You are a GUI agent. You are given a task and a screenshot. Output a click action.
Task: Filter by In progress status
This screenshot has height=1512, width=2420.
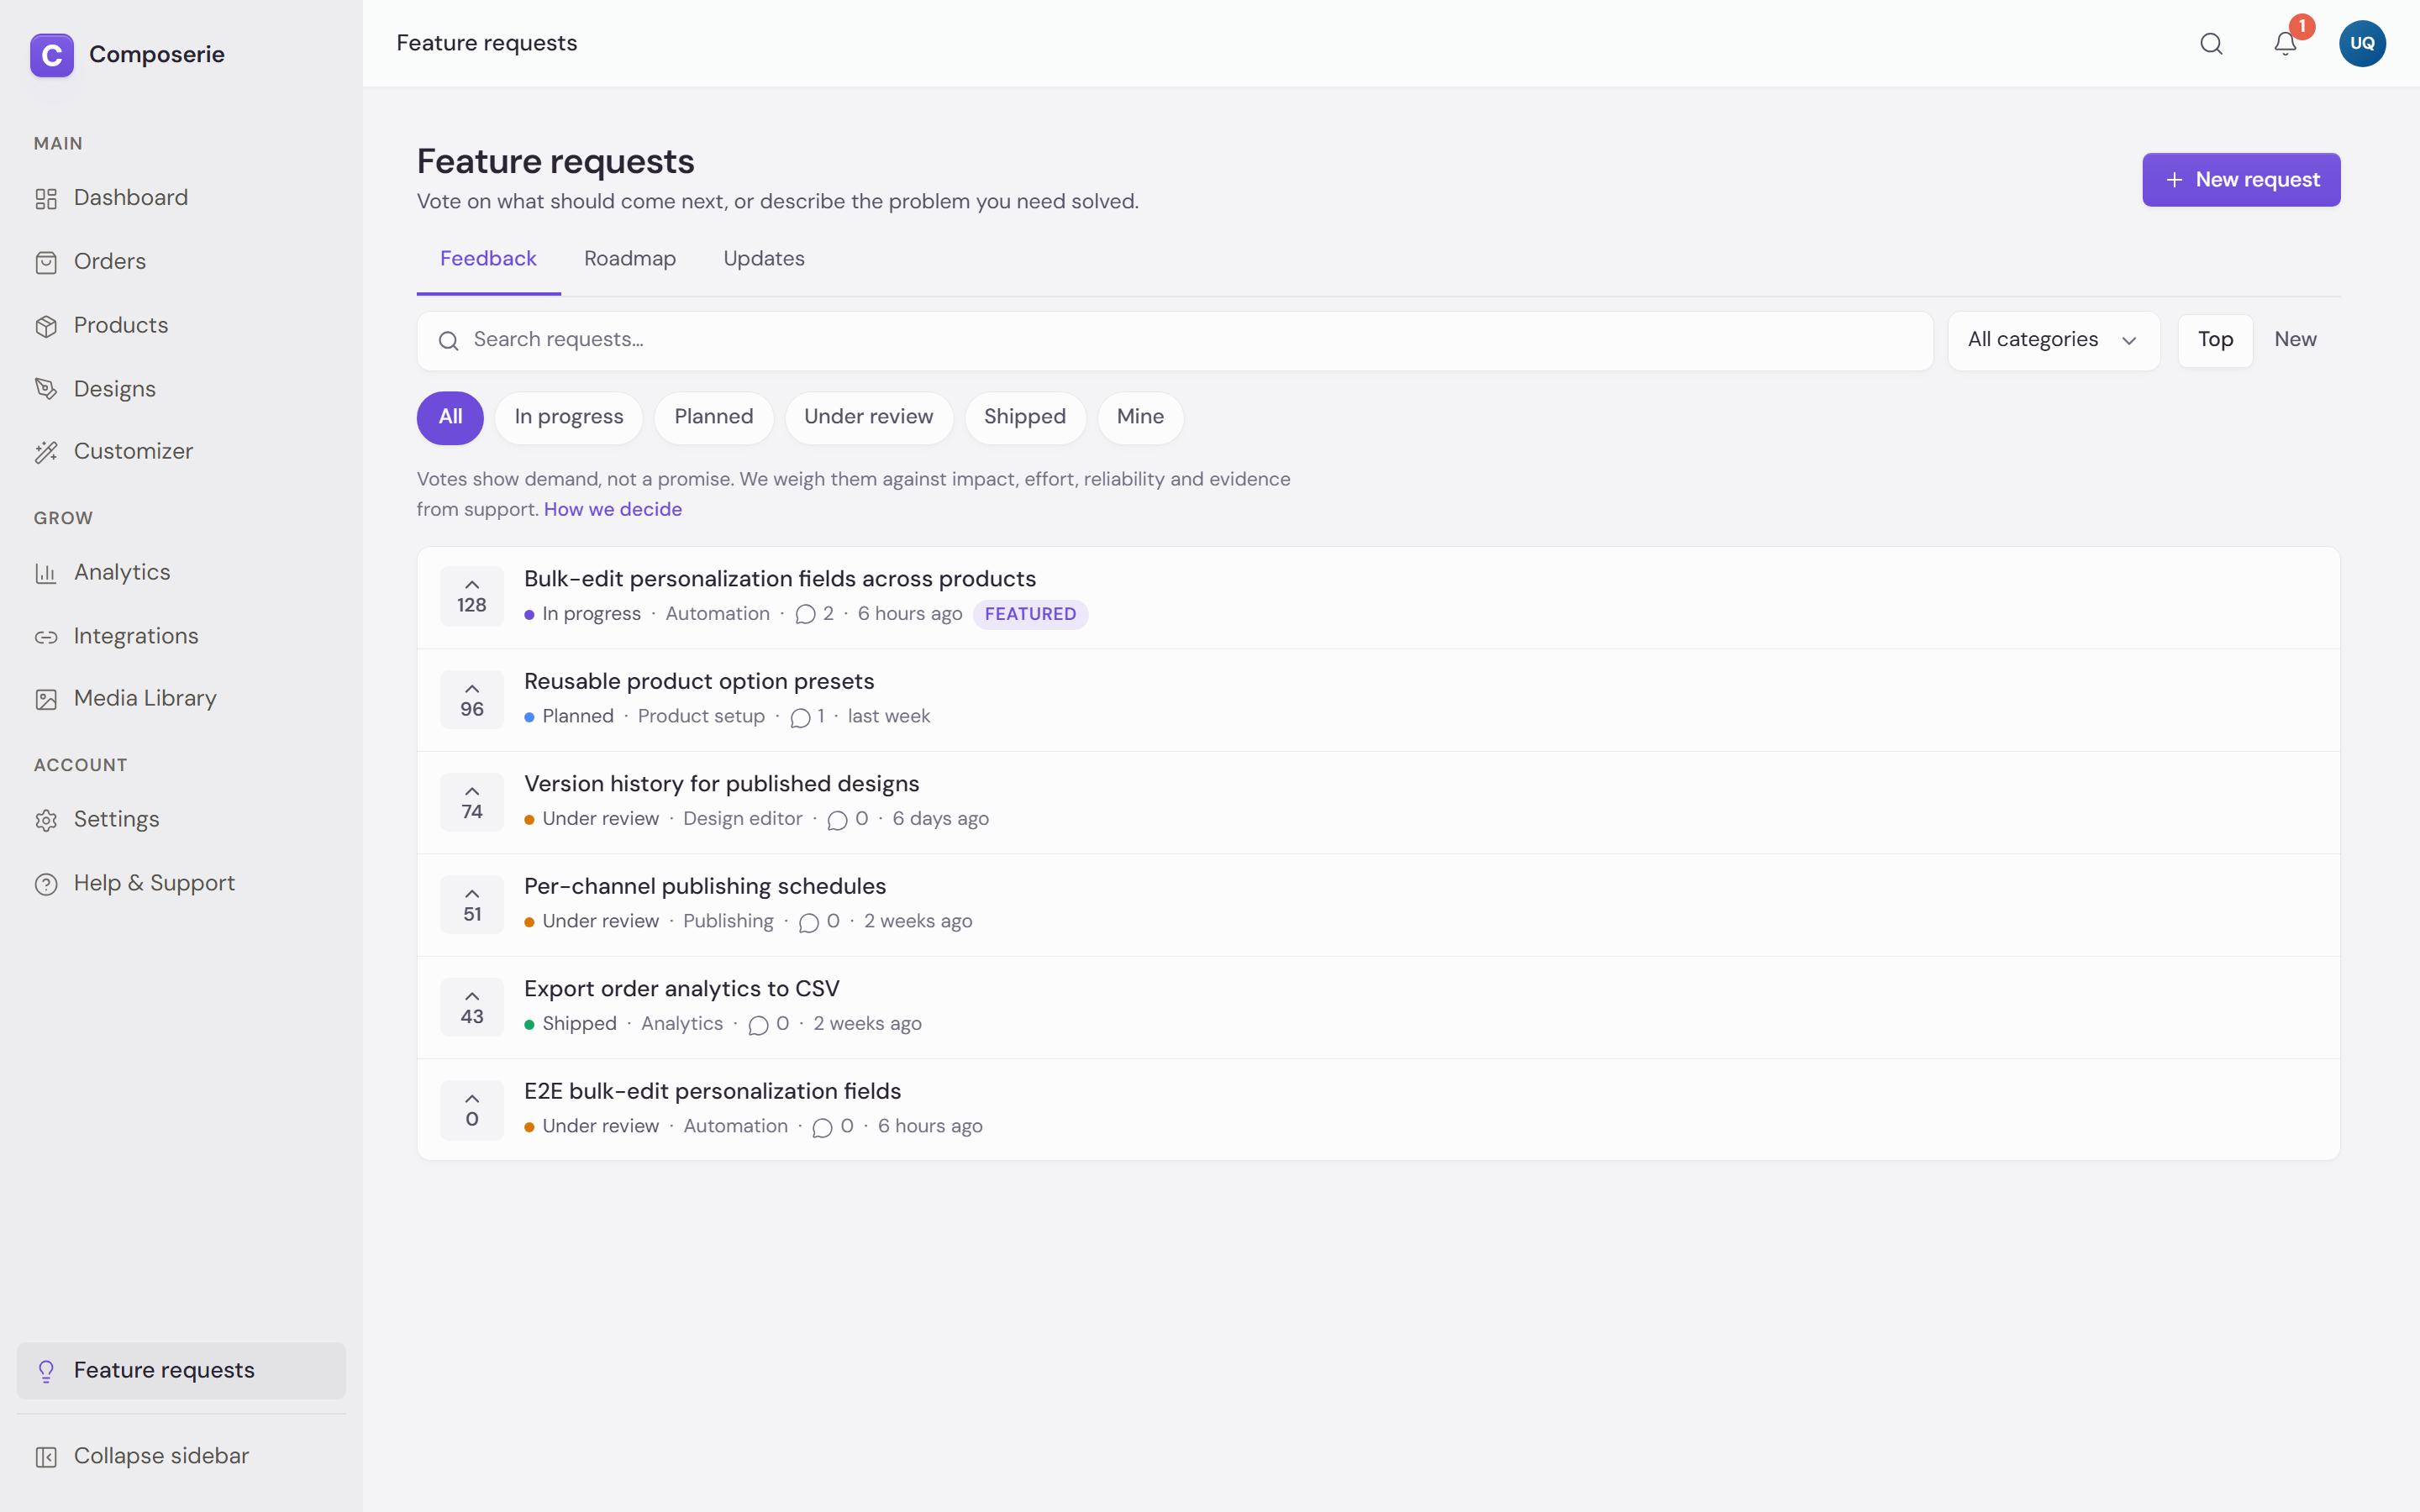click(569, 417)
